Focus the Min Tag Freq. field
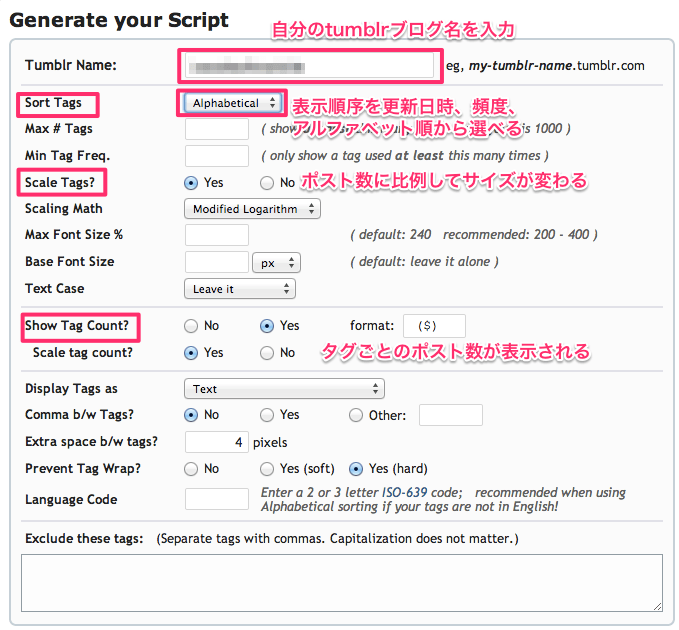This screenshot has width=679, height=630. tap(217, 156)
